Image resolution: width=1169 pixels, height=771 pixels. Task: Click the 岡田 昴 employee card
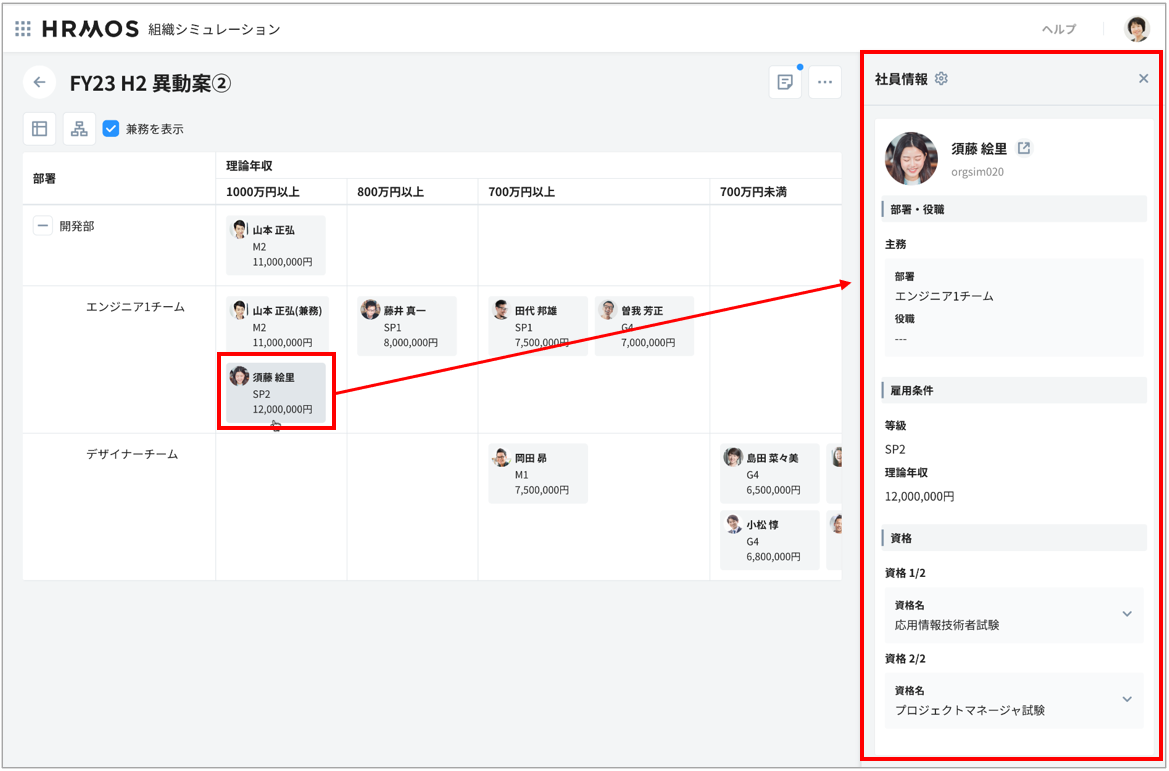[x=538, y=474]
